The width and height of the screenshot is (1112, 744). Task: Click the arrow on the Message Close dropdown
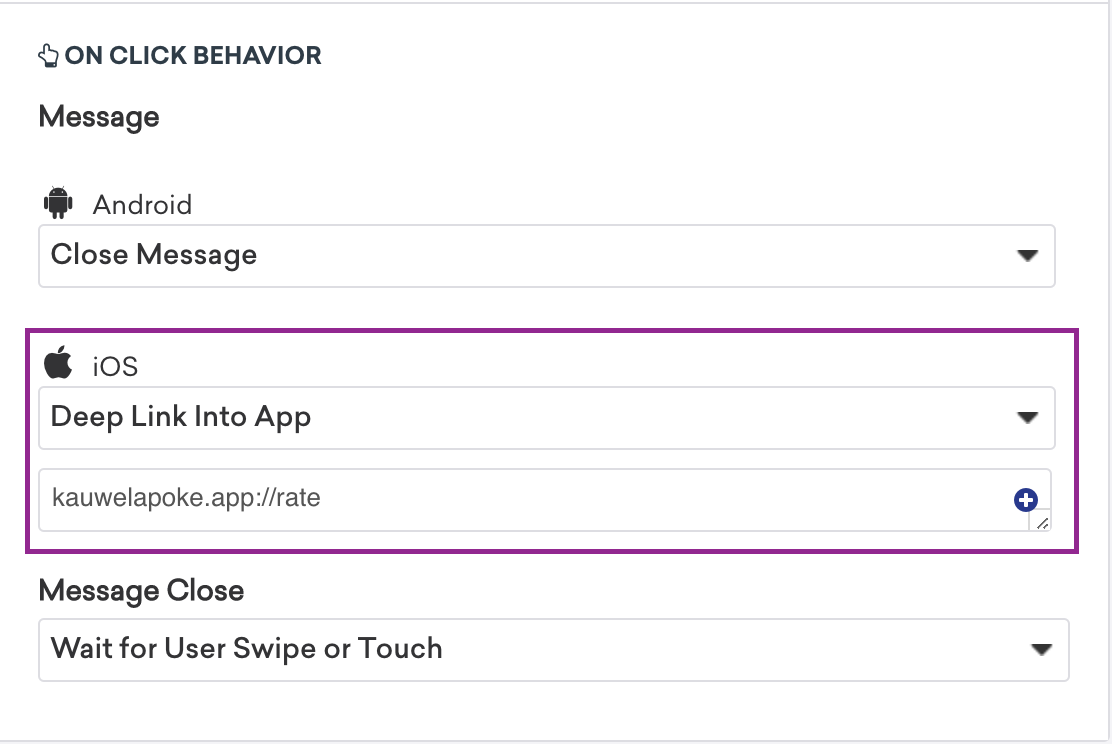1041,650
